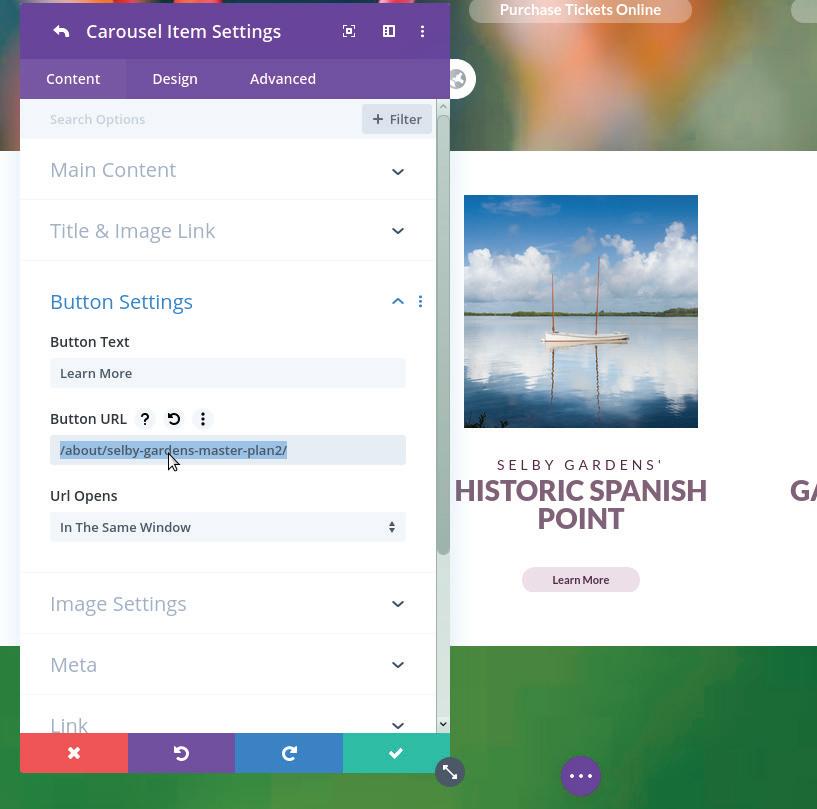Open the Url Opens dropdown
The image size is (817, 809).
tap(228, 527)
